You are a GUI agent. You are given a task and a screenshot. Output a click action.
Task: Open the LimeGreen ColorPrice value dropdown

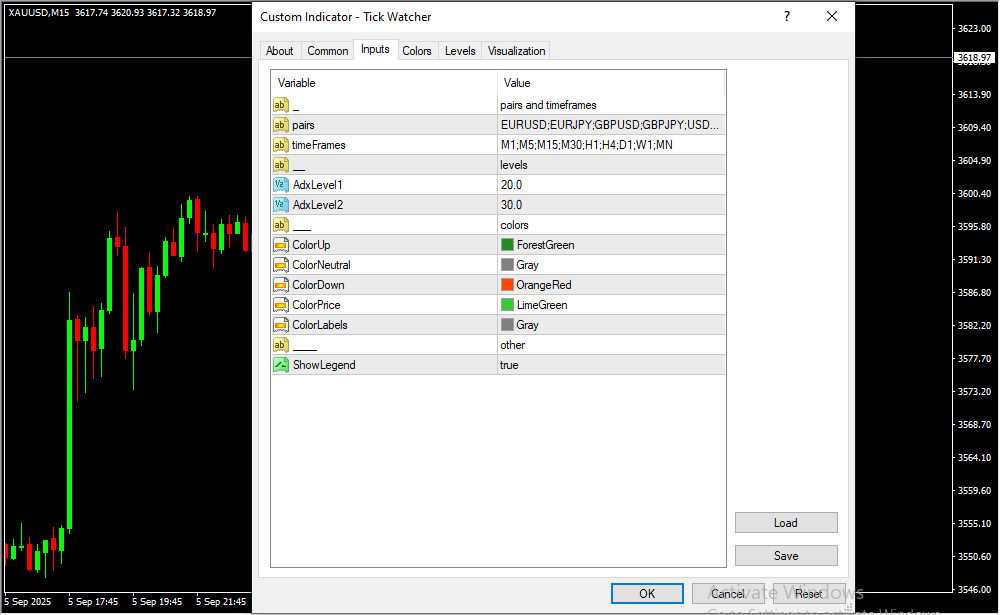coord(610,305)
